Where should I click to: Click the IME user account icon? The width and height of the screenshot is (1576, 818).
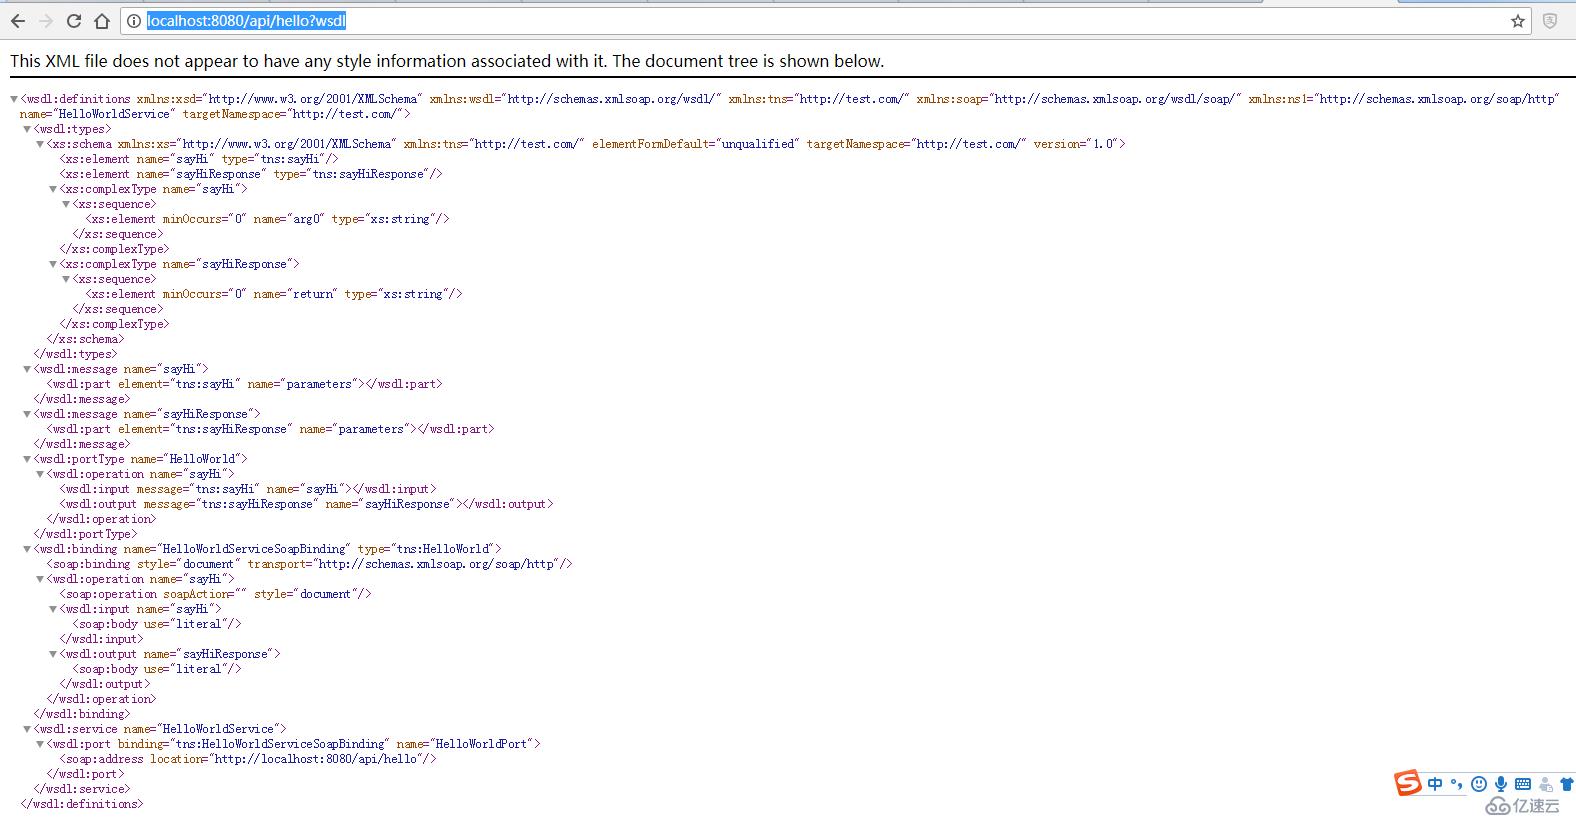point(1546,784)
